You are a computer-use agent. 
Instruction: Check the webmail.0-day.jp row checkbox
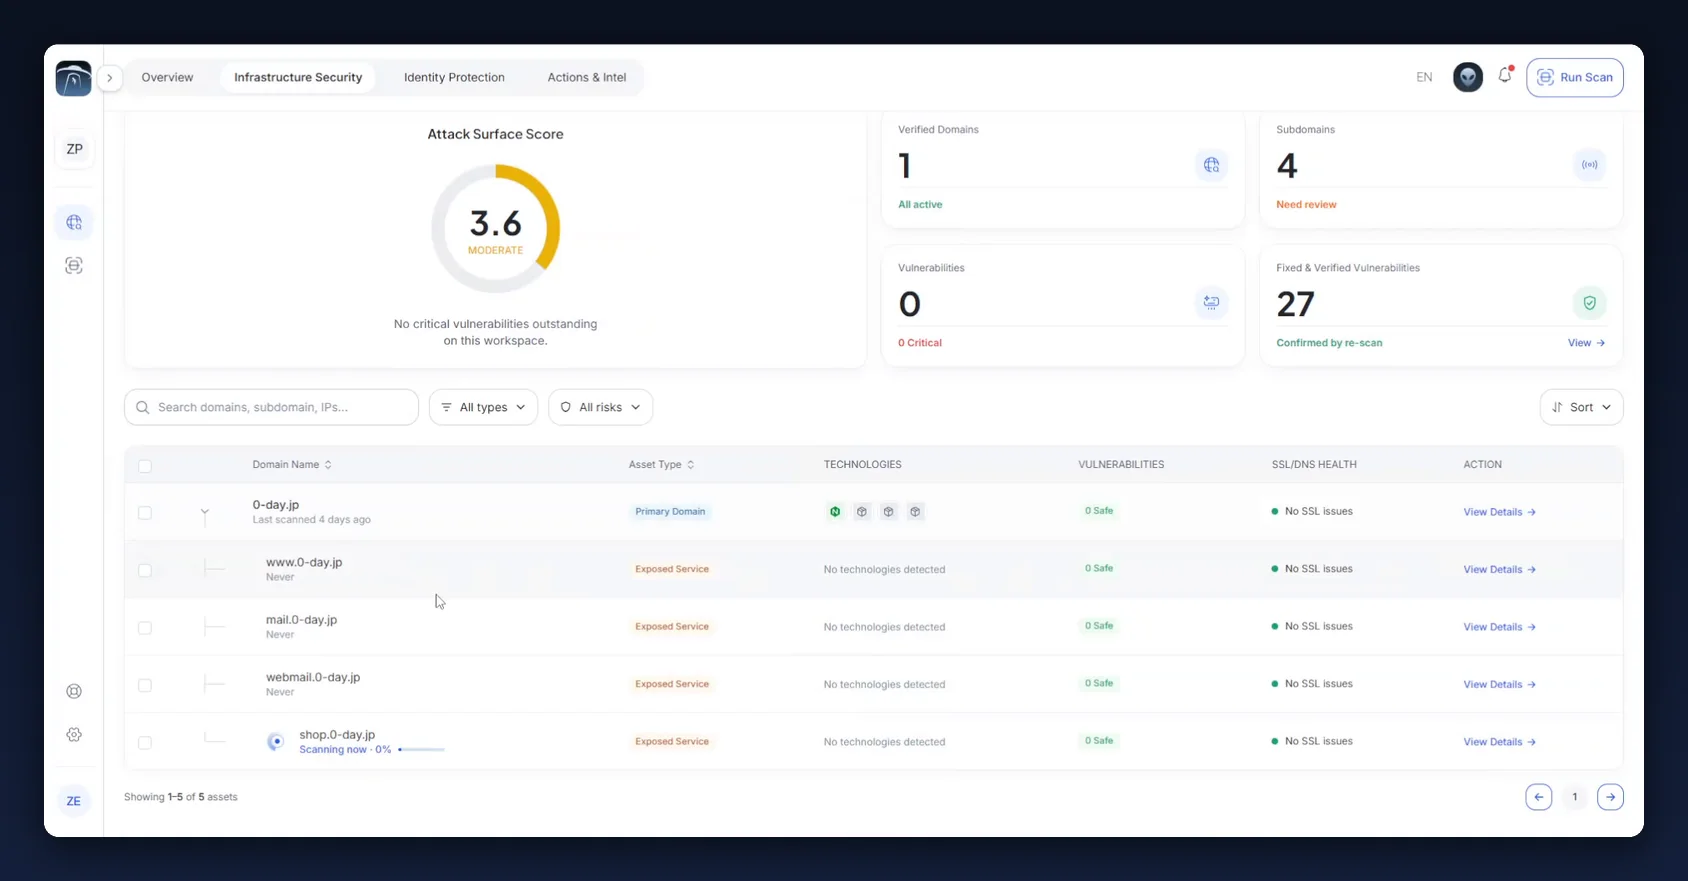click(x=145, y=685)
